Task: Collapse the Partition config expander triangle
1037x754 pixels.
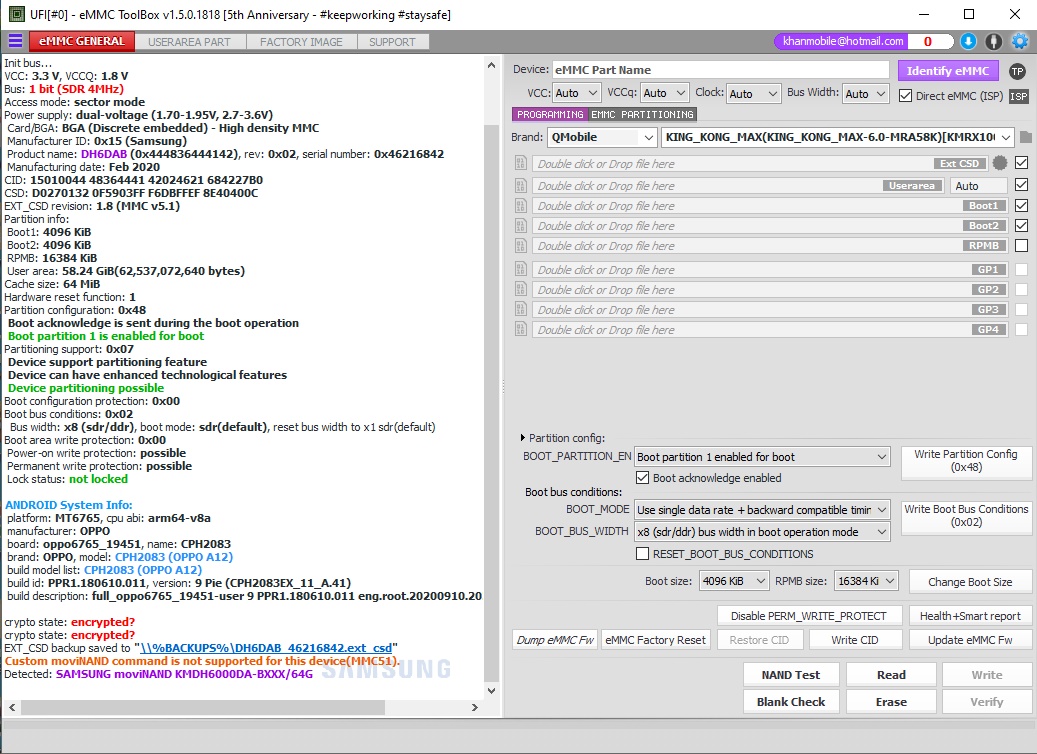Action: coord(522,438)
